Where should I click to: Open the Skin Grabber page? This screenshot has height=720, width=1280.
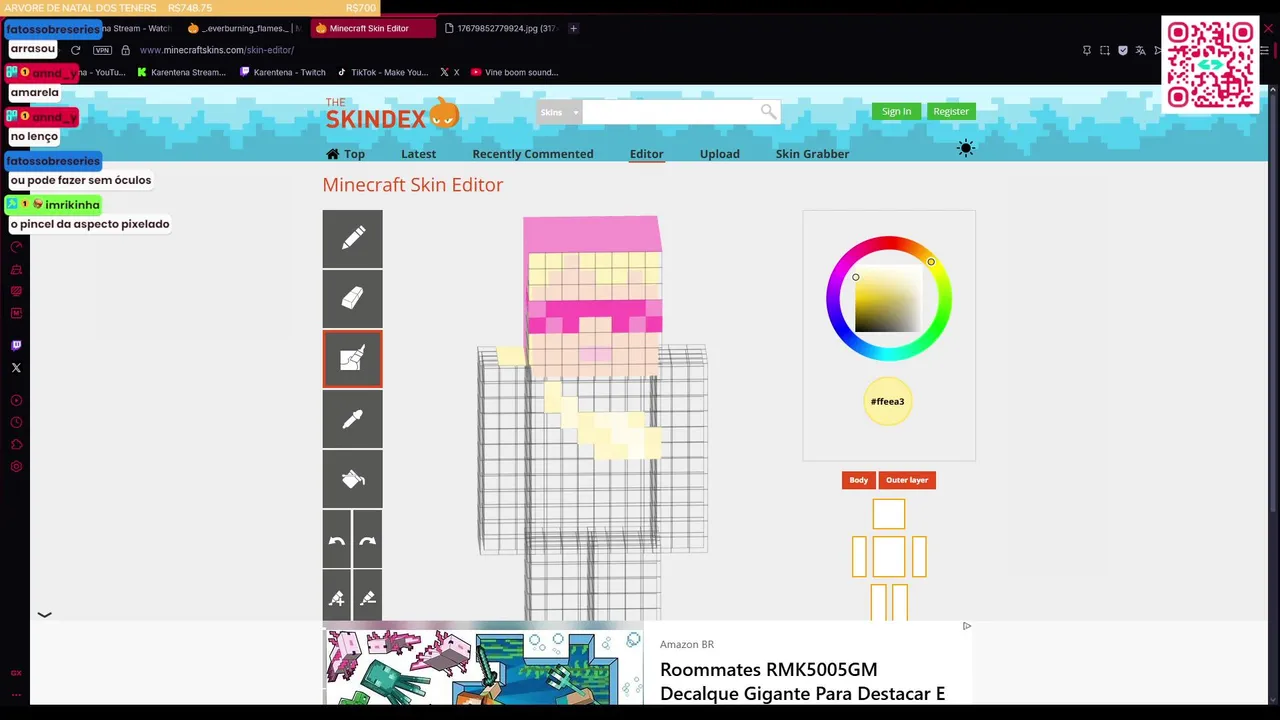pyautogui.click(x=812, y=154)
